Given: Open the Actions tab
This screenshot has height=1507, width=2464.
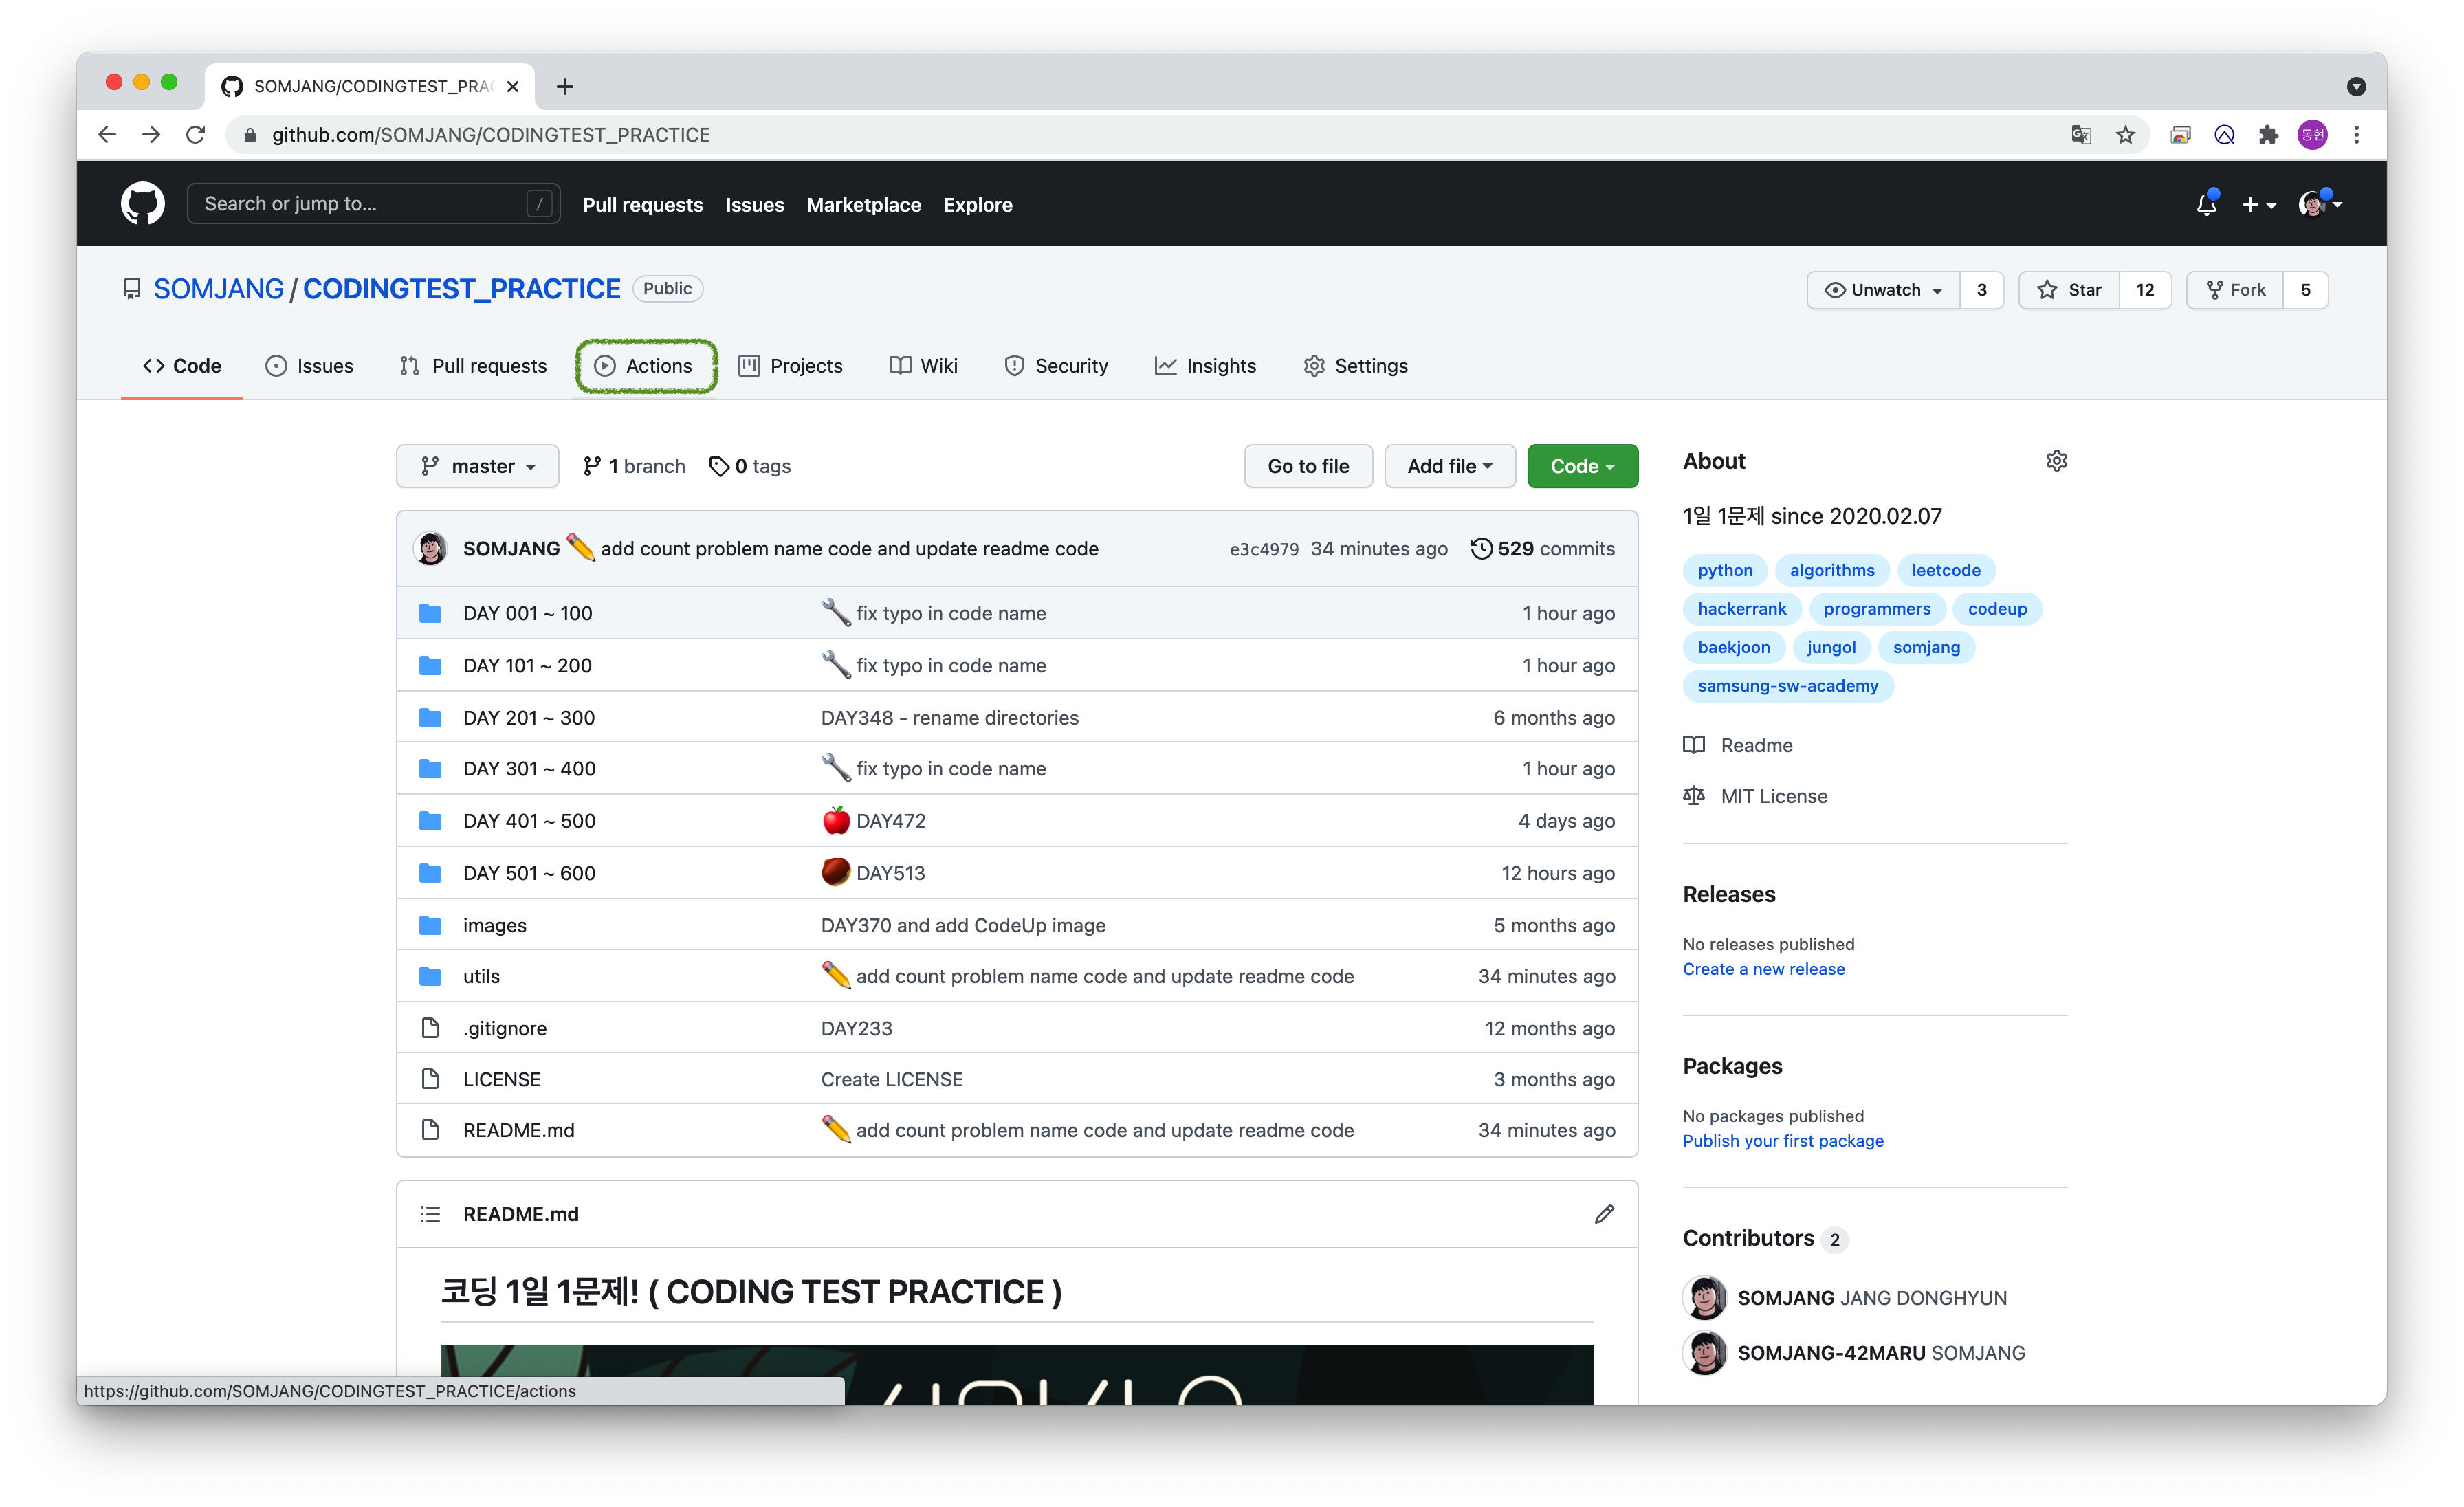Looking at the screenshot, I should point(645,366).
